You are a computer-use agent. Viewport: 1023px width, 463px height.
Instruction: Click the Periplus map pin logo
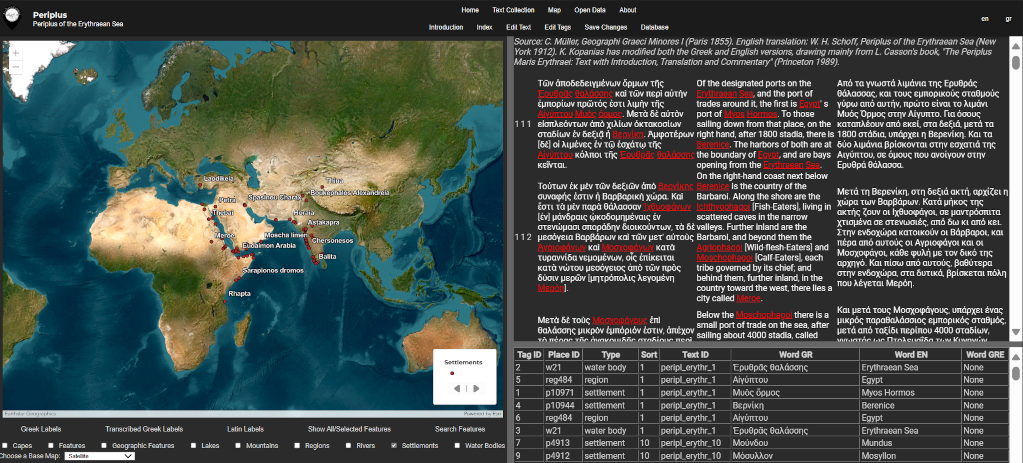point(12,16)
